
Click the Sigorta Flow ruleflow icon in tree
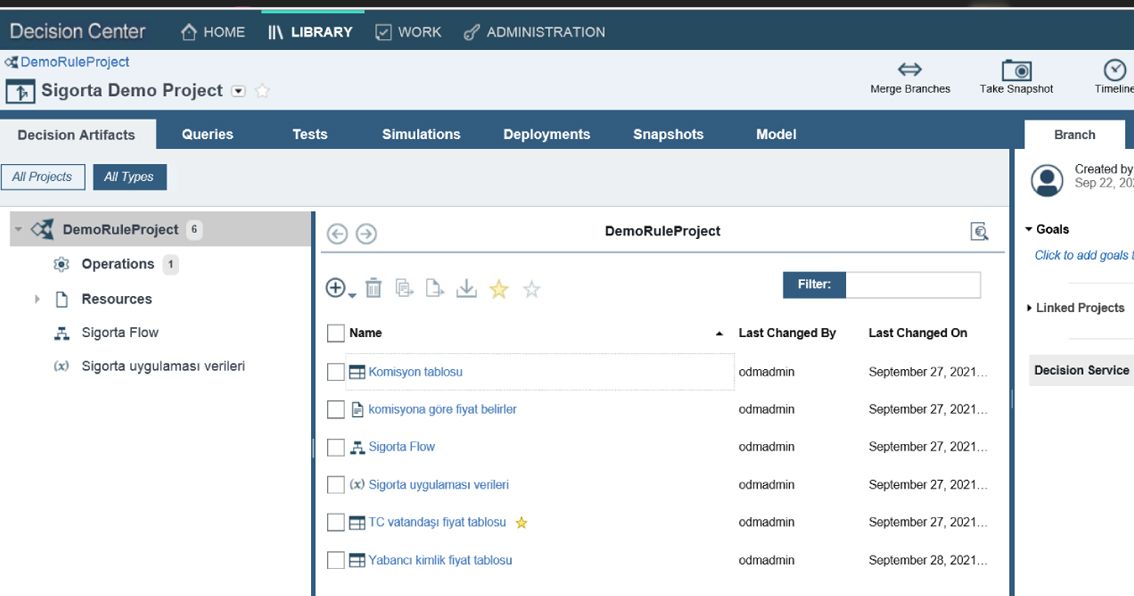click(62, 333)
